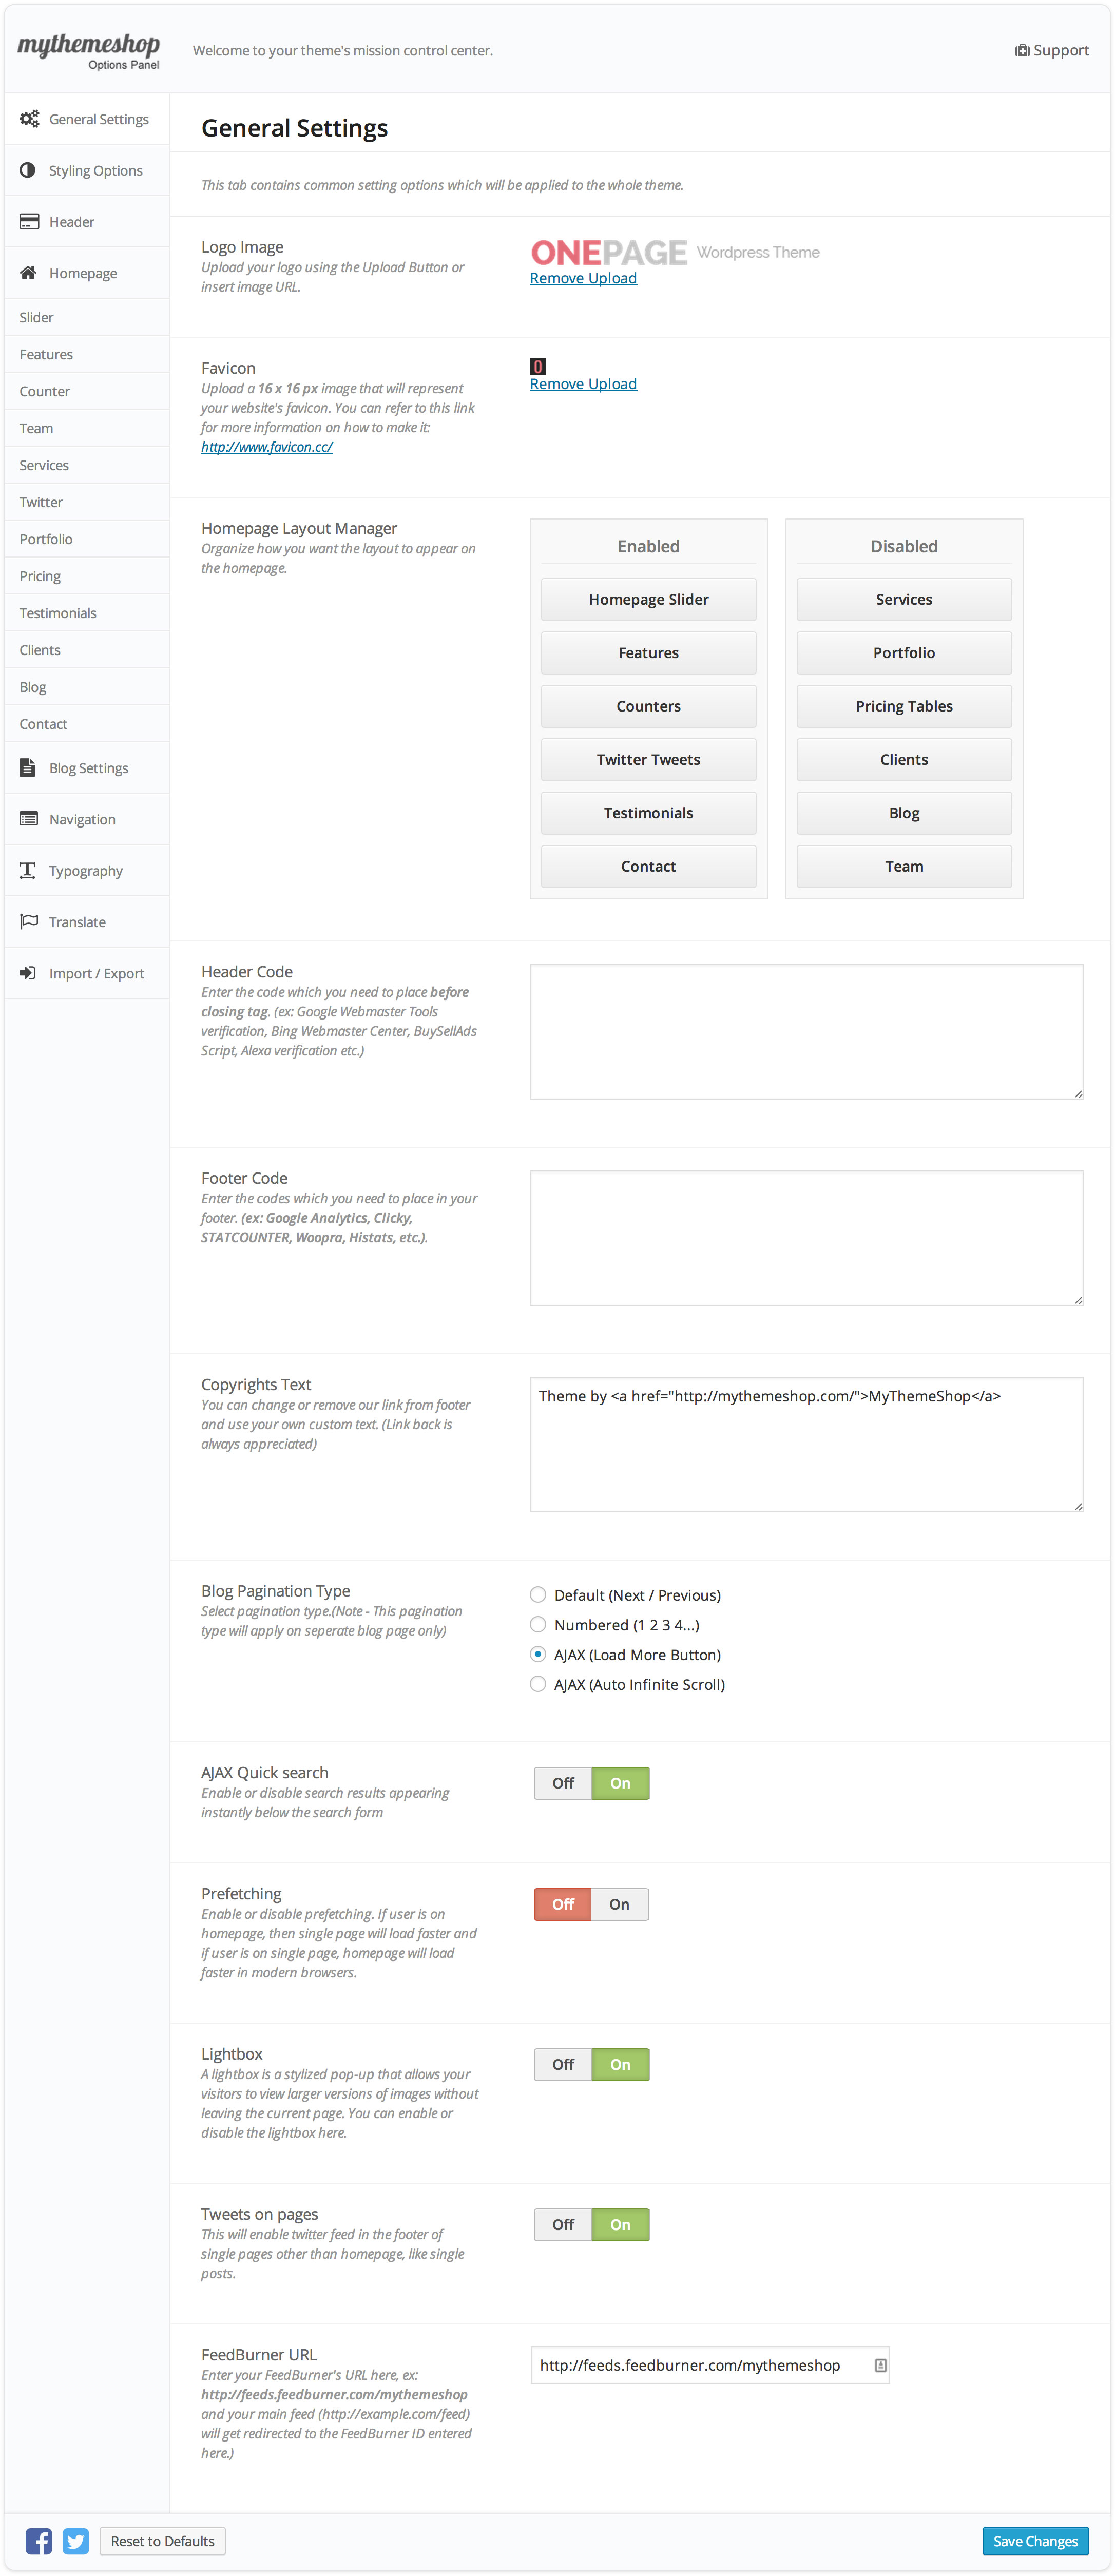Click the Twitter Tweets layout block
This screenshot has width=1115, height=2576.
pos(648,760)
